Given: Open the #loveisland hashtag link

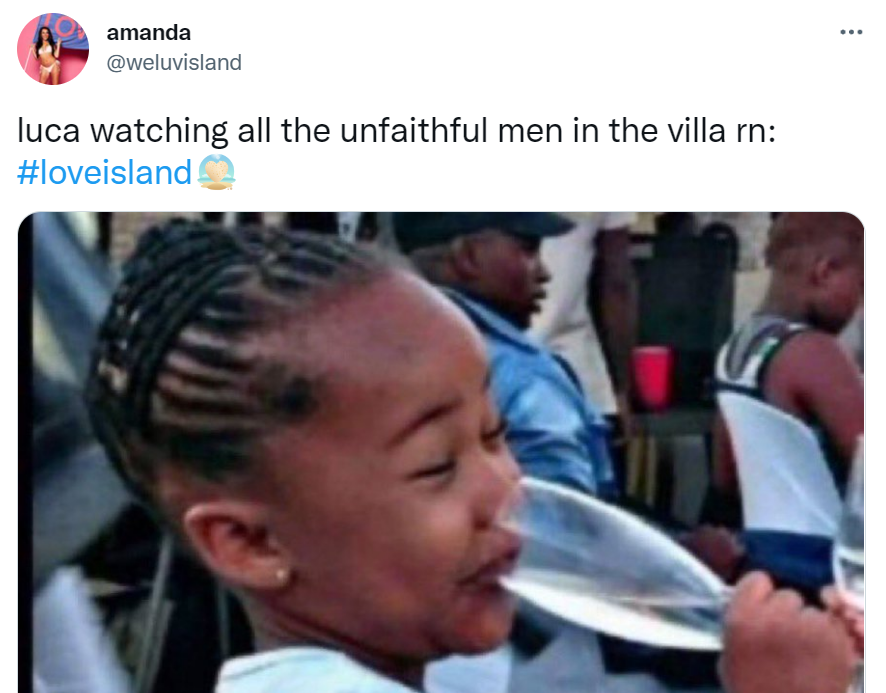Looking at the screenshot, I should [x=105, y=172].
